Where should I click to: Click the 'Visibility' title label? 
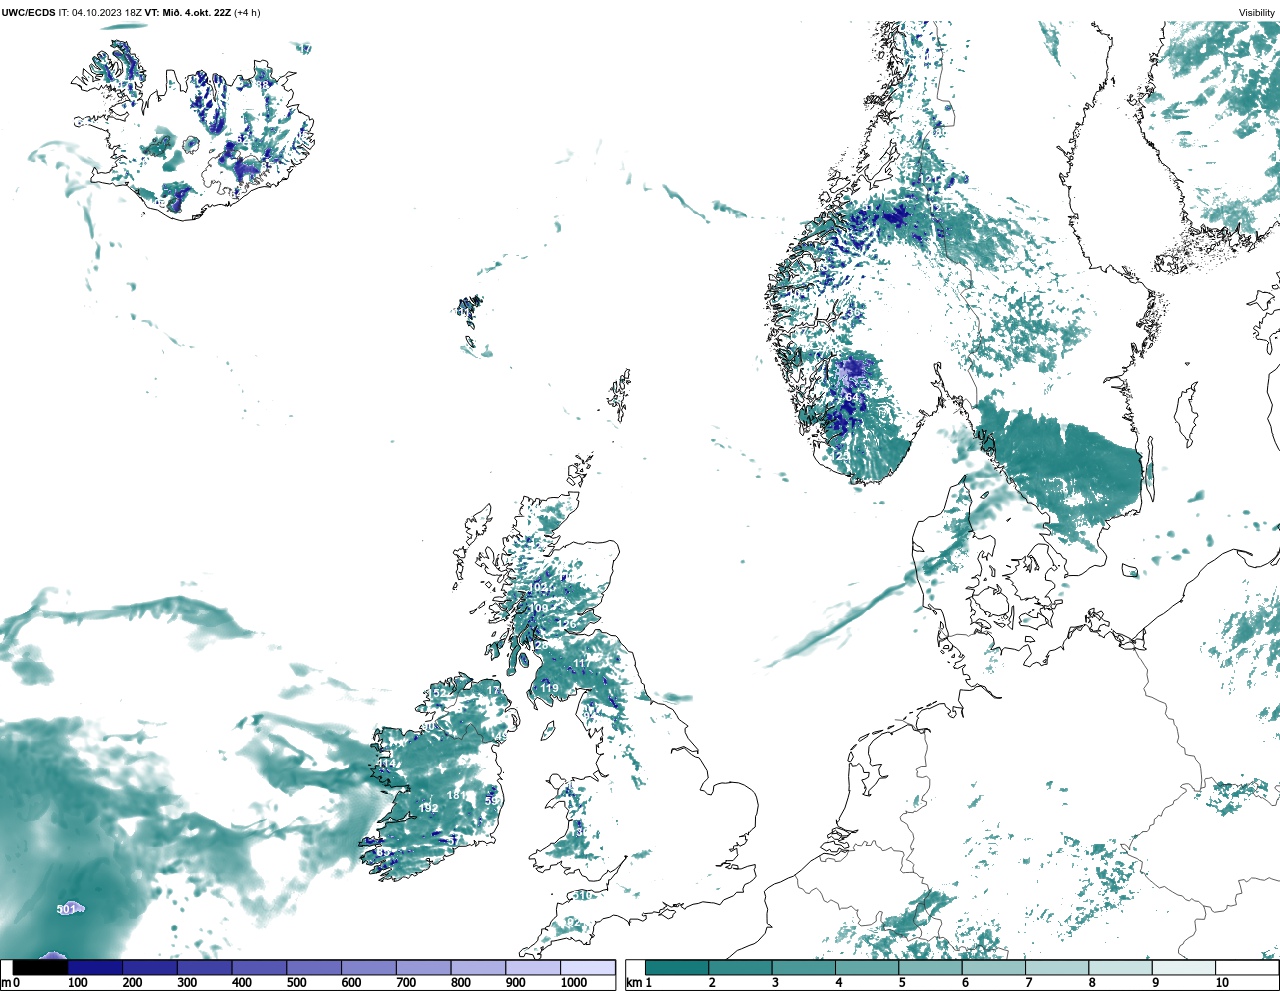1257,13
